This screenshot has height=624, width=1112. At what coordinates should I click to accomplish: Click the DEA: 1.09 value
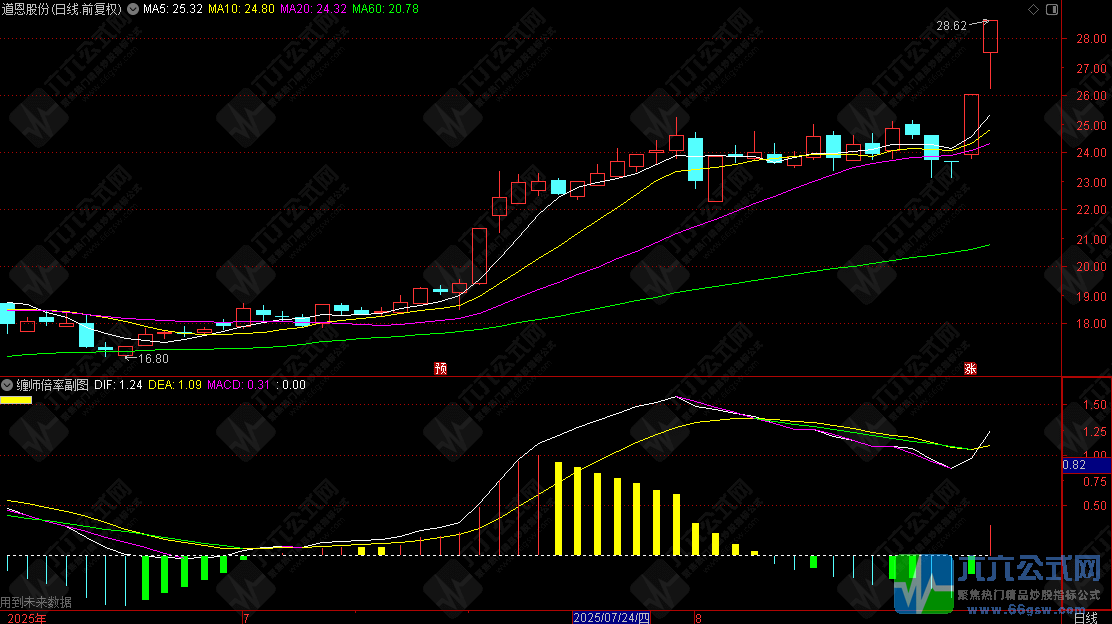(174, 385)
